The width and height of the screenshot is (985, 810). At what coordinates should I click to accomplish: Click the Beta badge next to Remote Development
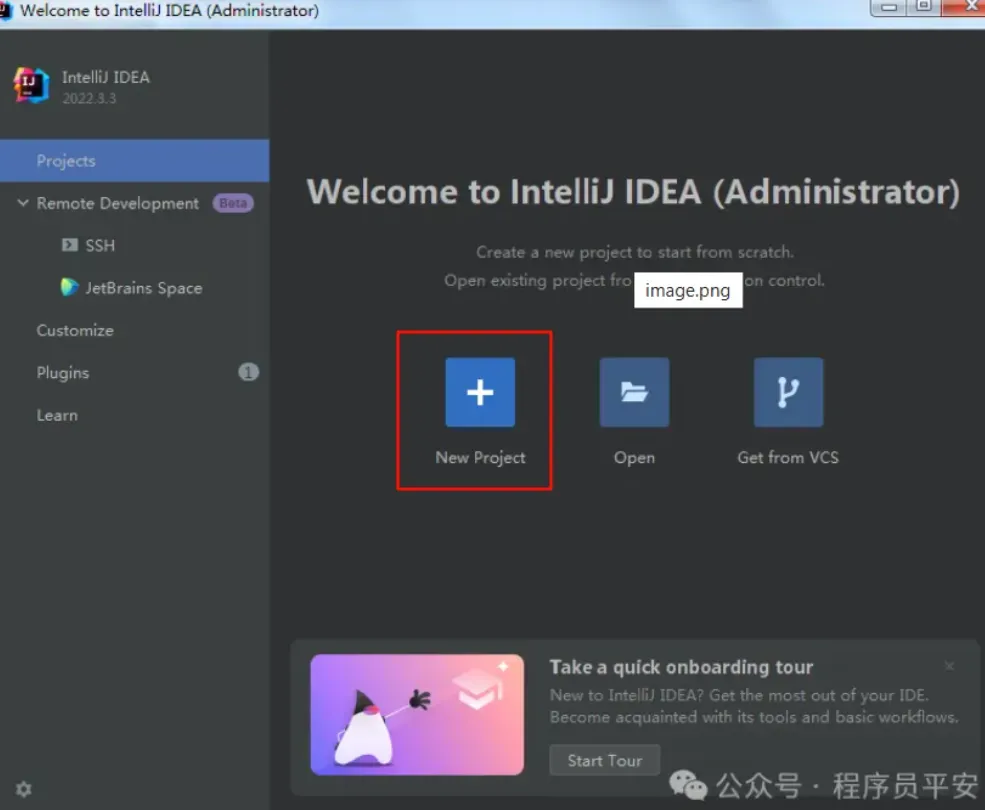[x=233, y=203]
